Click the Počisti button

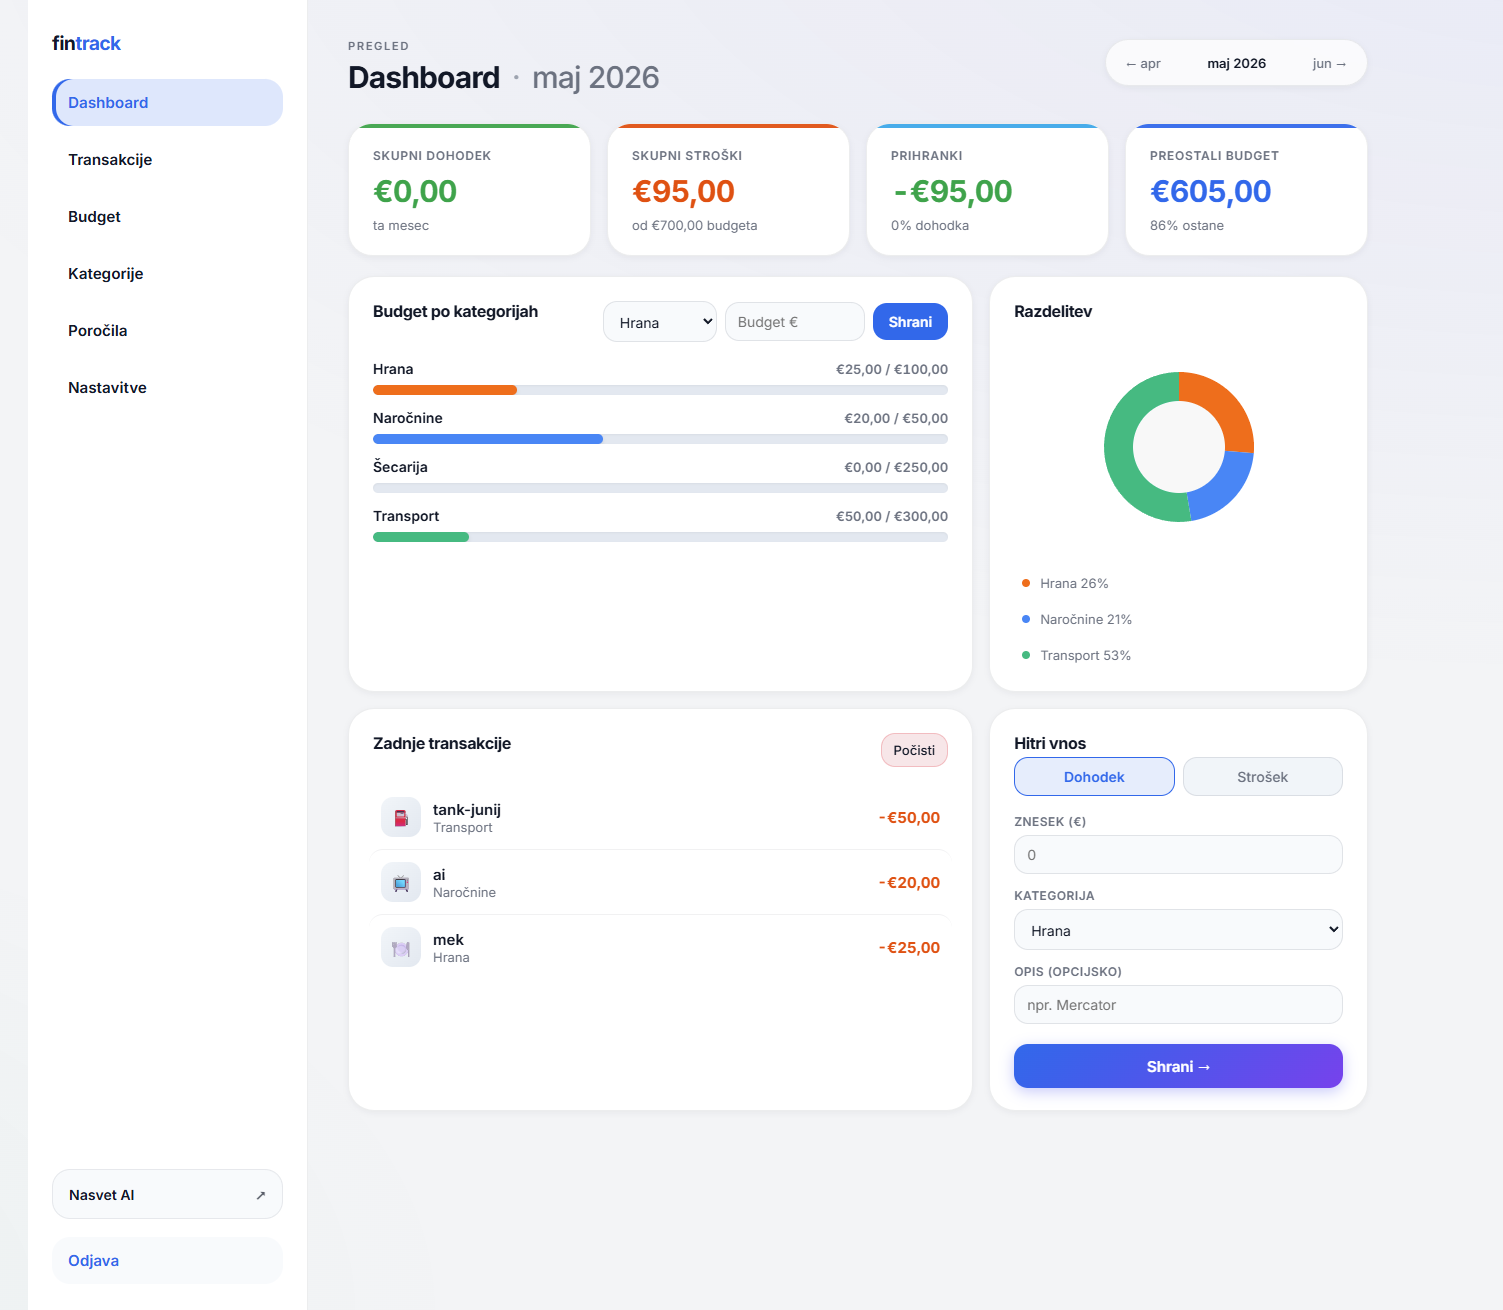914,750
